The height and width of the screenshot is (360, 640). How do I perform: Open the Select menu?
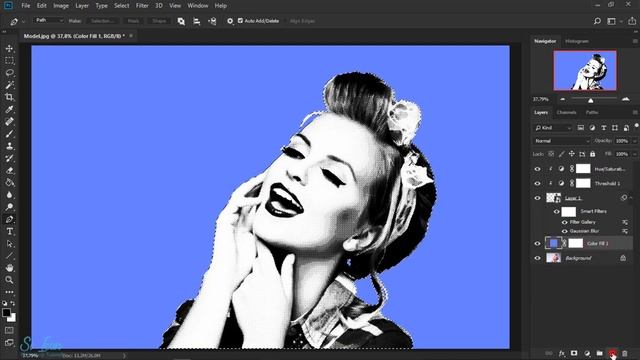click(x=121, y=6)
